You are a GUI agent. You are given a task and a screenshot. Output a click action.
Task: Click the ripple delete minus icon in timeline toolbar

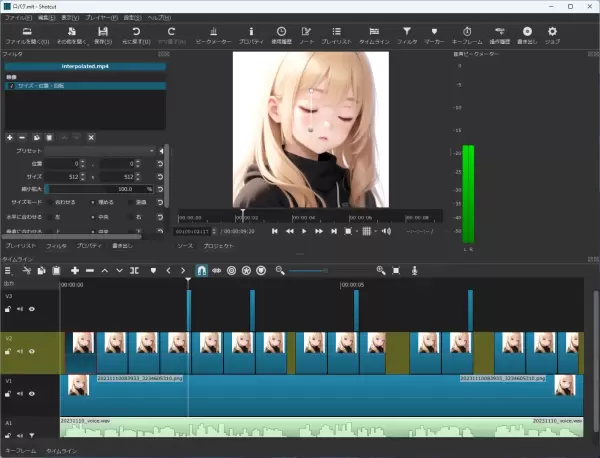coord(90,271)
